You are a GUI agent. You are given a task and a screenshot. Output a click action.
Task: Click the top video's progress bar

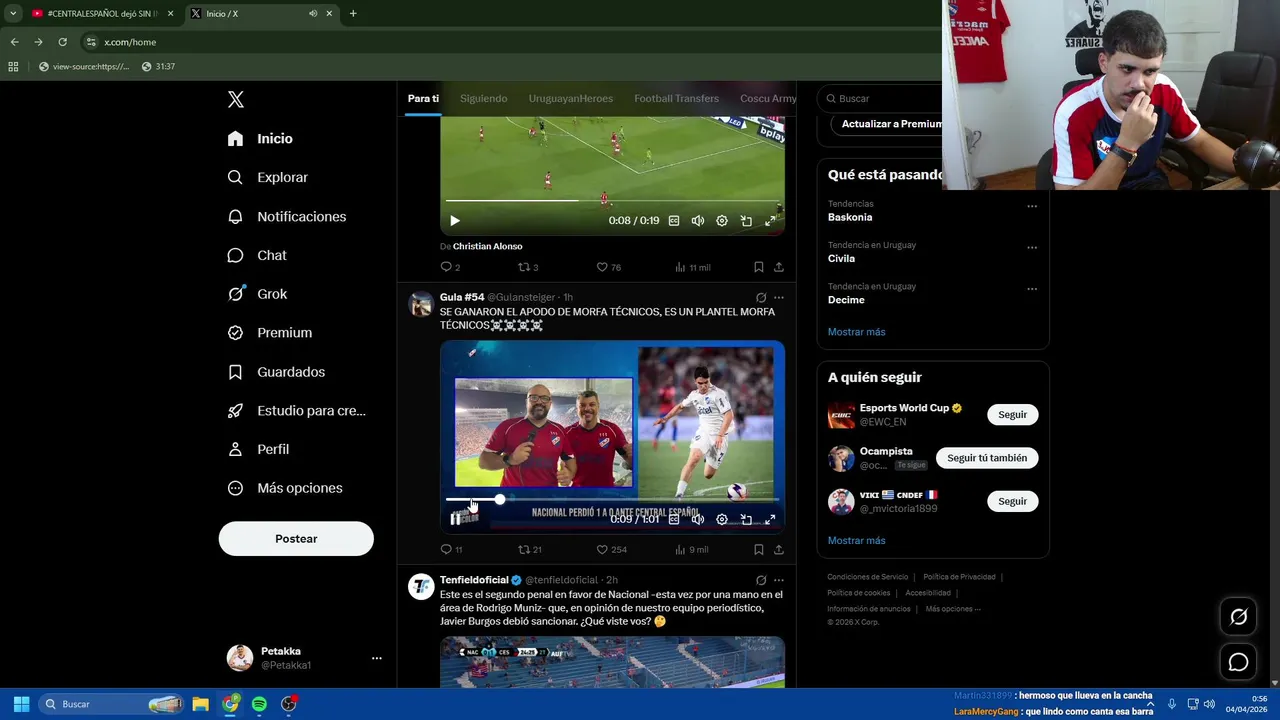tap(612, 201)
